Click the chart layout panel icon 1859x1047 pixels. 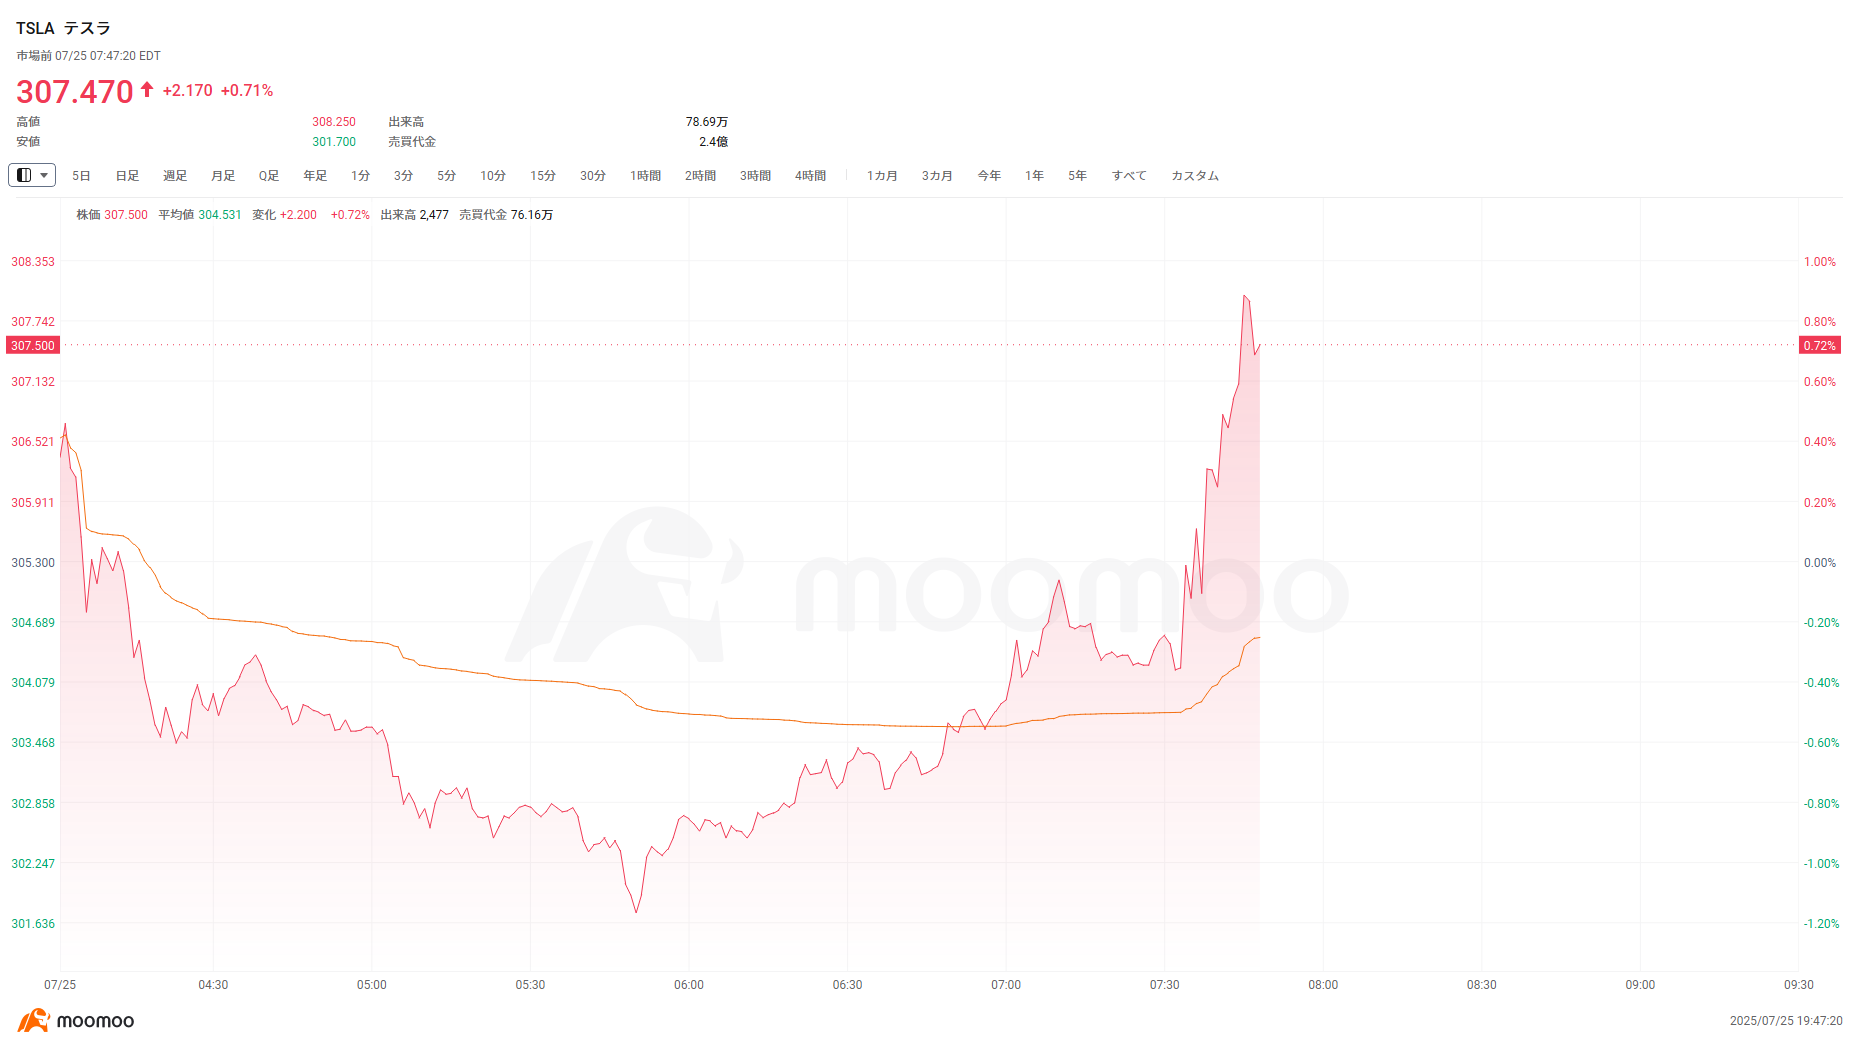coord(24,175)
